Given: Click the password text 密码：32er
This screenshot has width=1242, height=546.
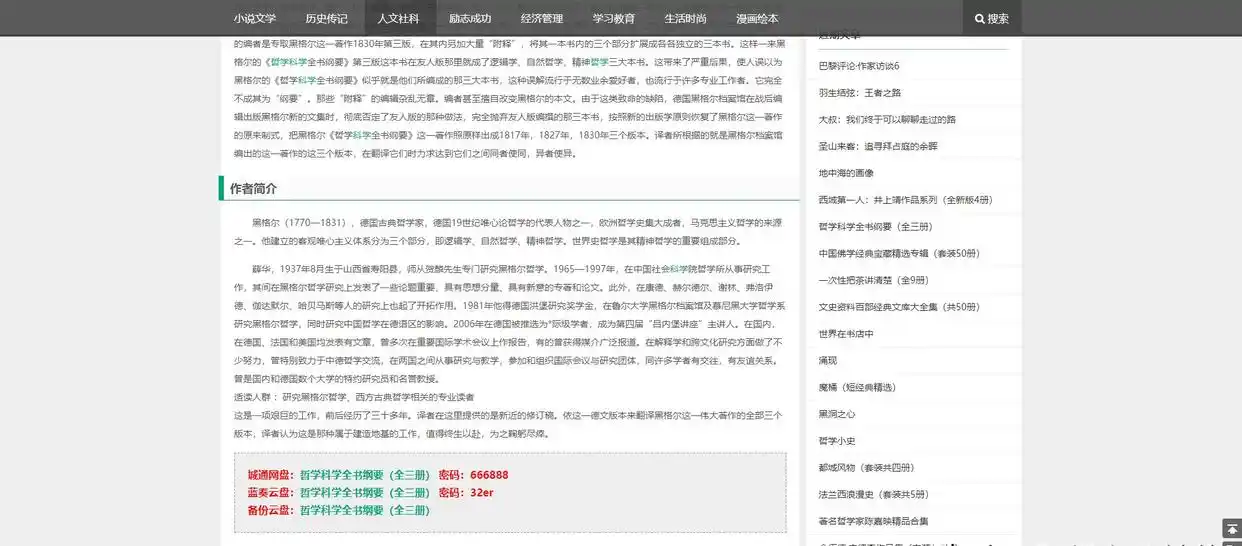Looking at the screenshot, I should 467,492.
